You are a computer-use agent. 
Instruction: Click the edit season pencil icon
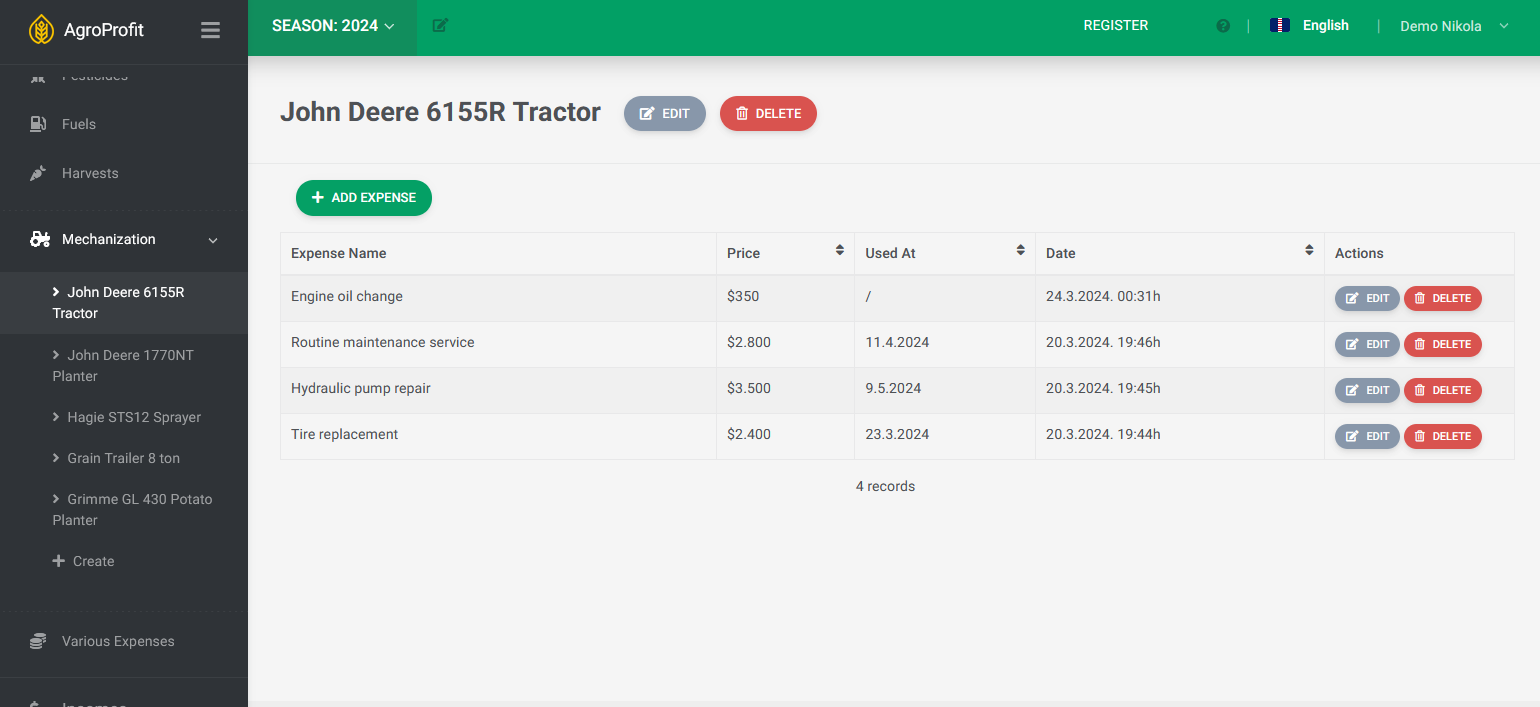440,26
